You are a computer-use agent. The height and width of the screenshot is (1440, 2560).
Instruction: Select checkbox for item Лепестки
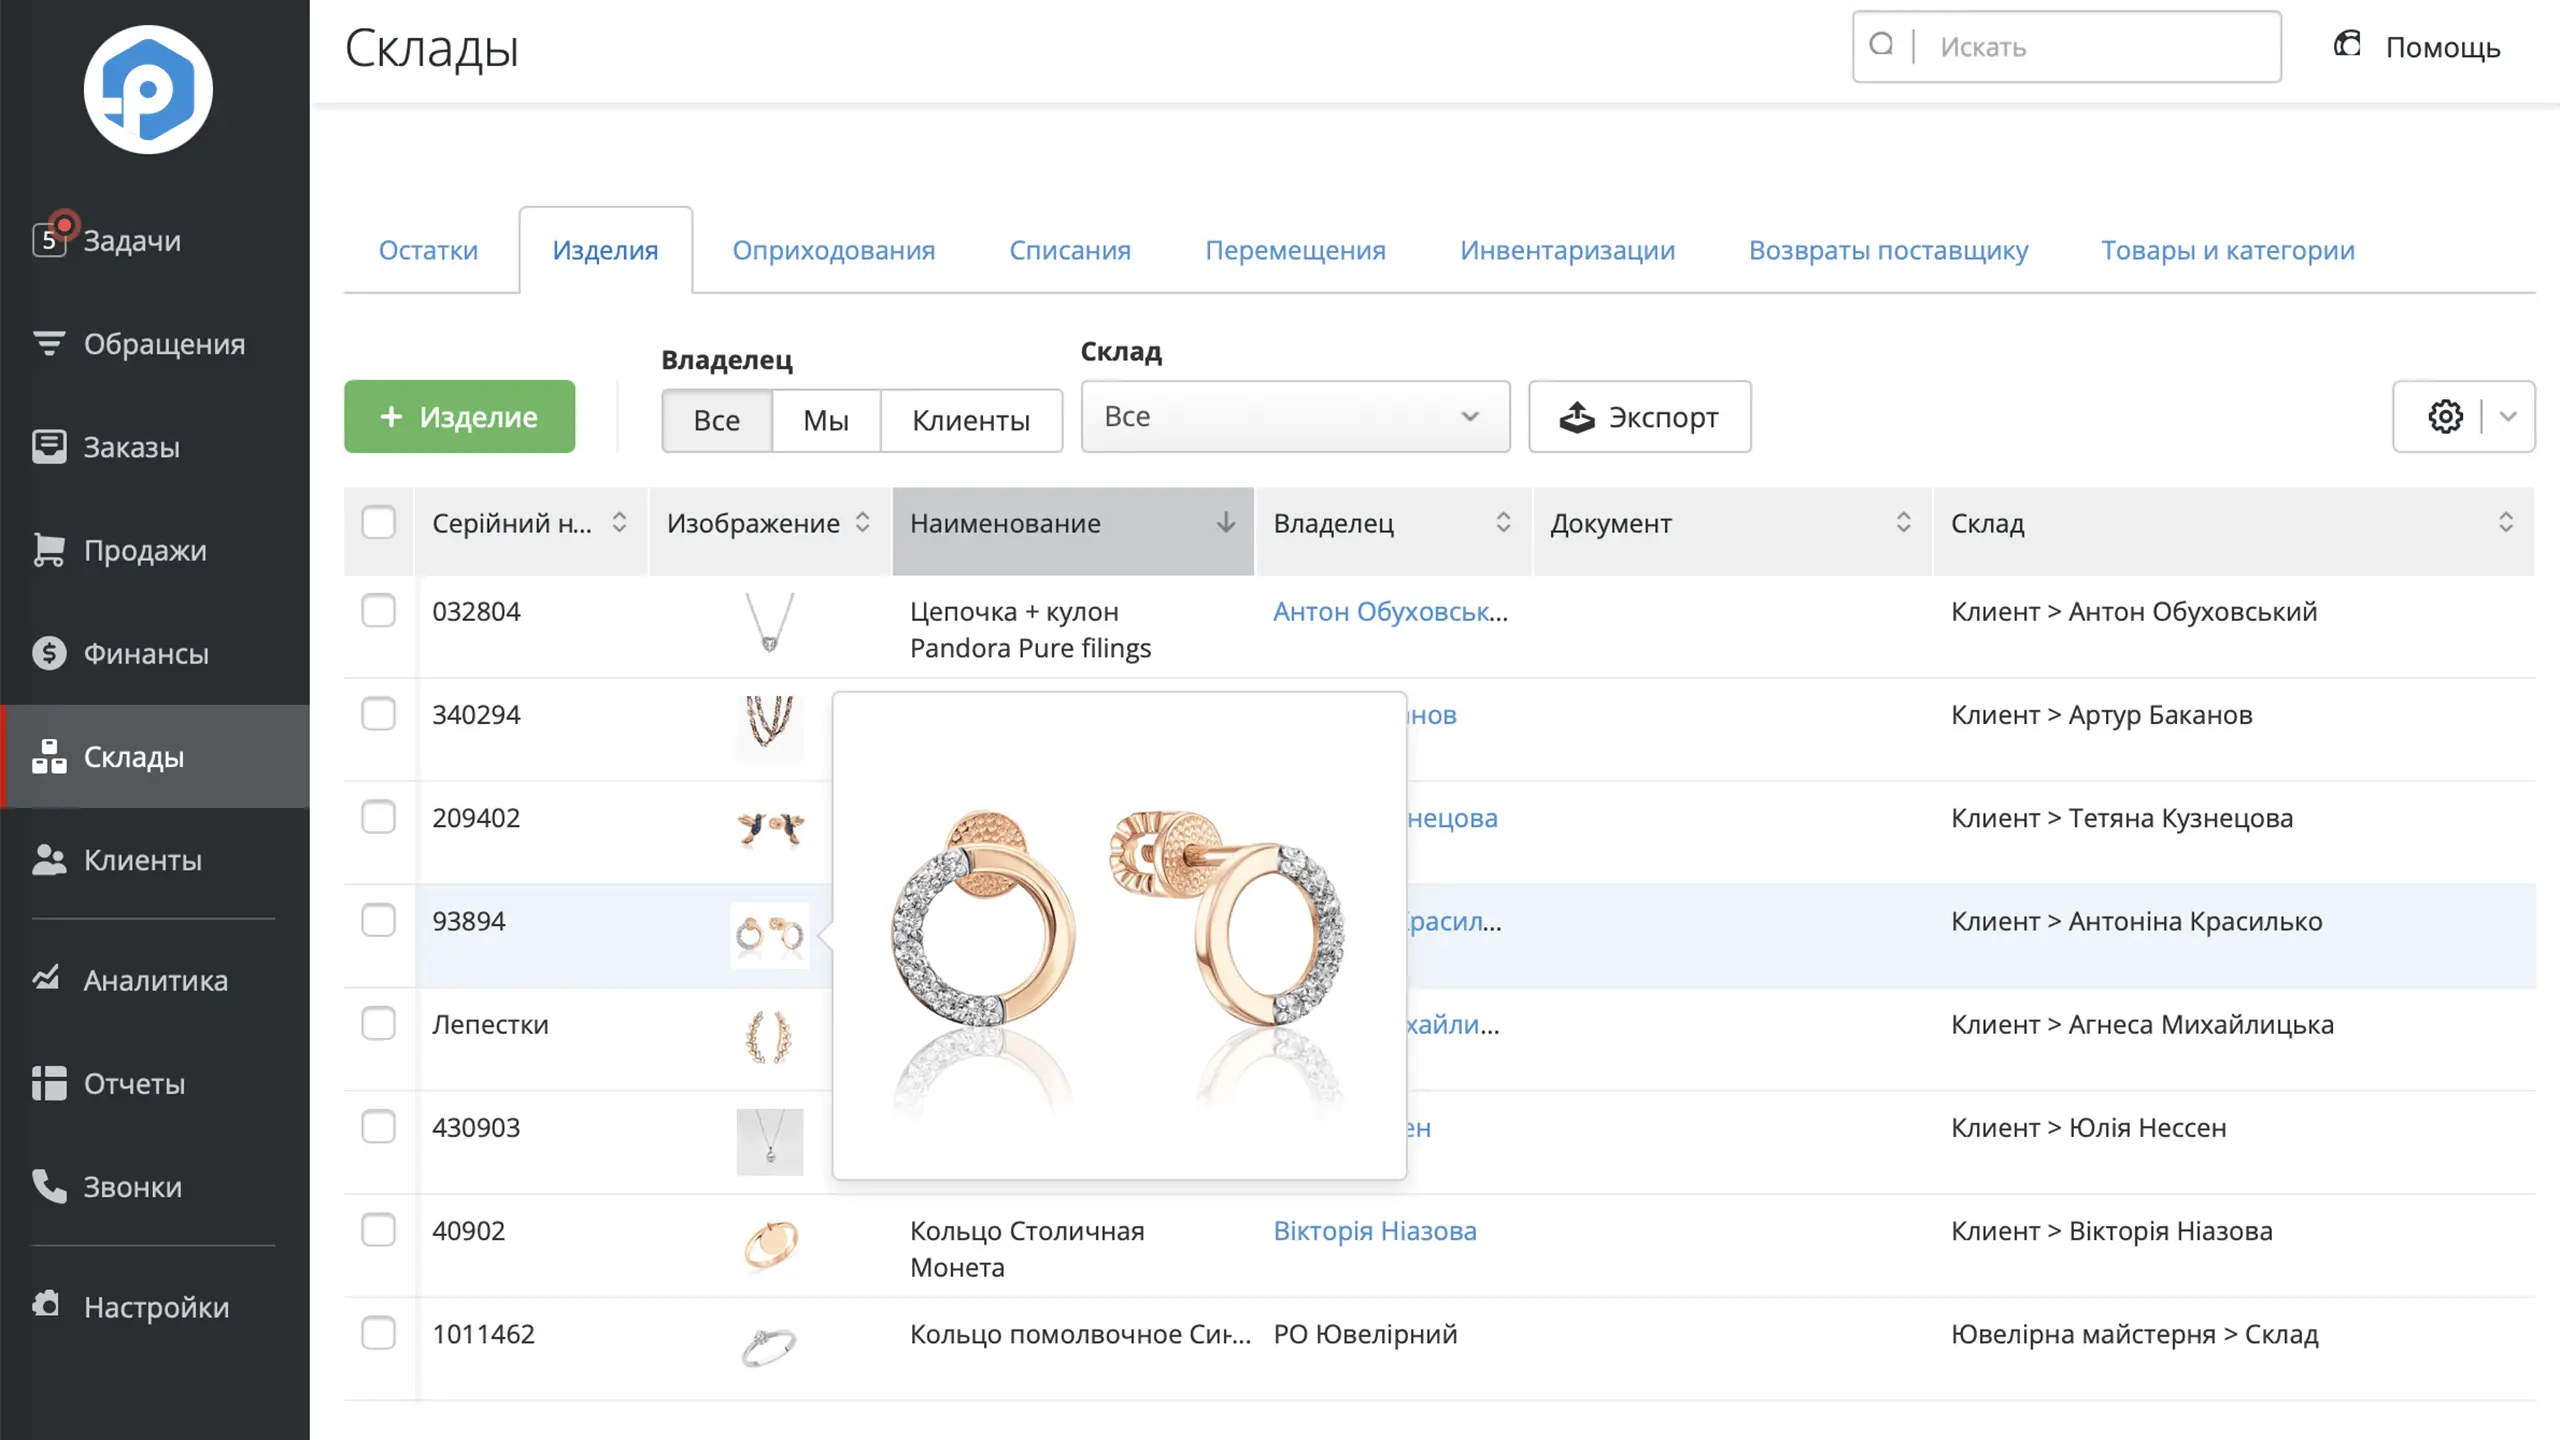378,1023
